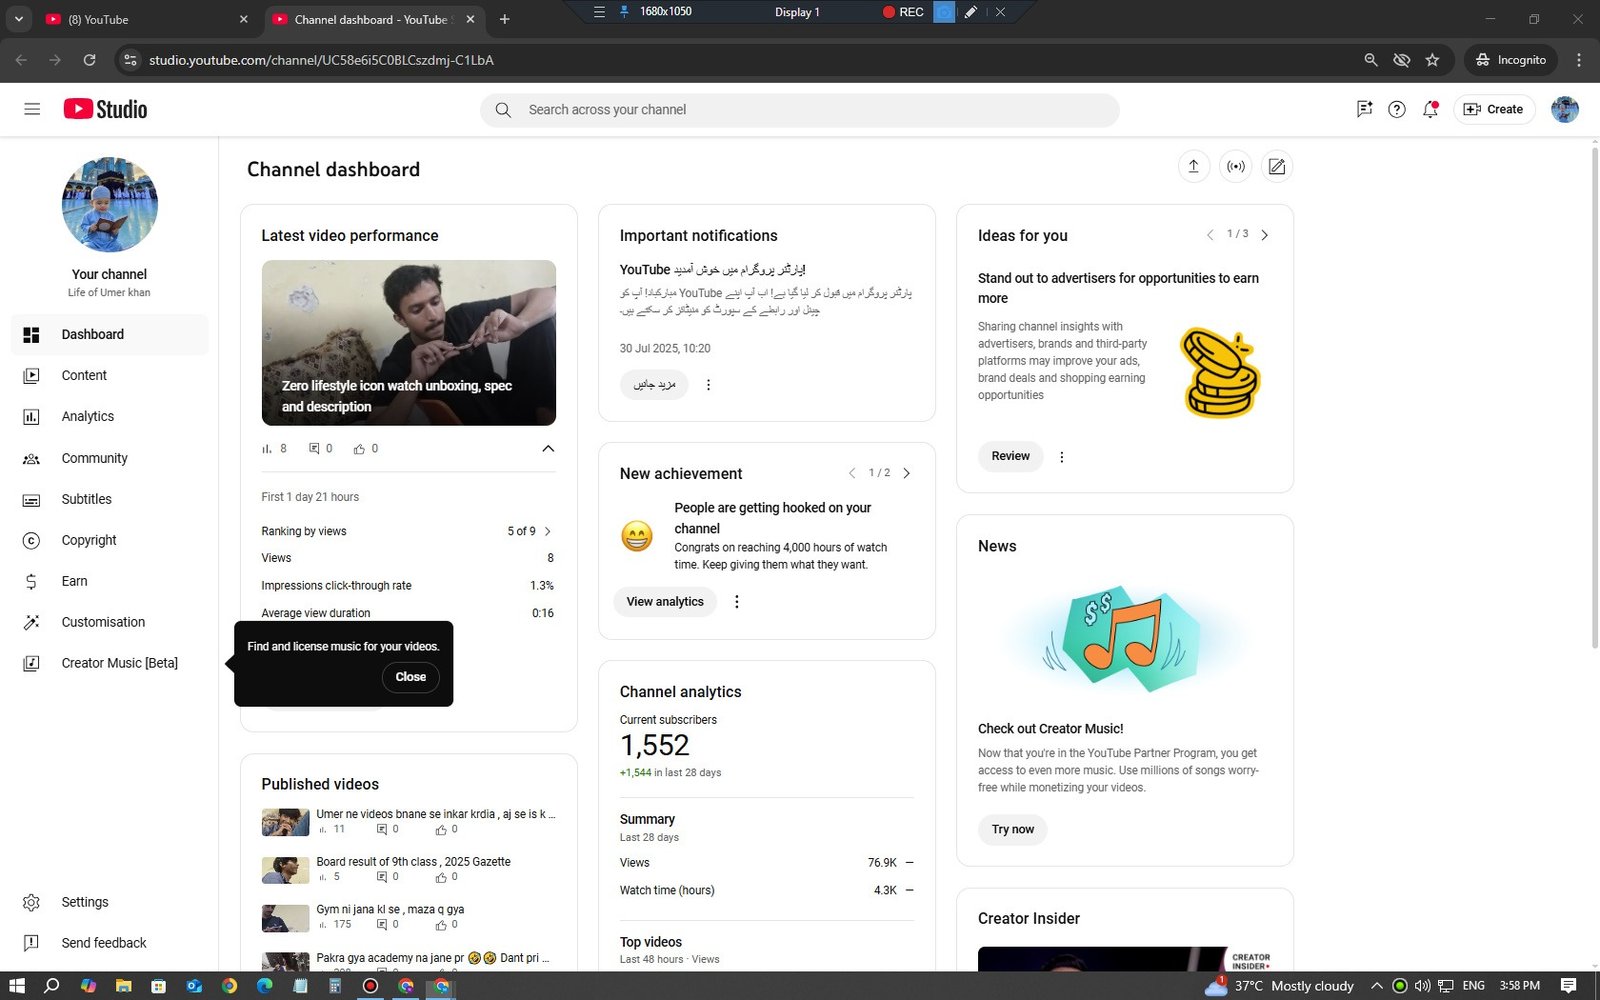Click the weather widget in taskbar
1600x1000 pixels.
tap(1280, 986)
